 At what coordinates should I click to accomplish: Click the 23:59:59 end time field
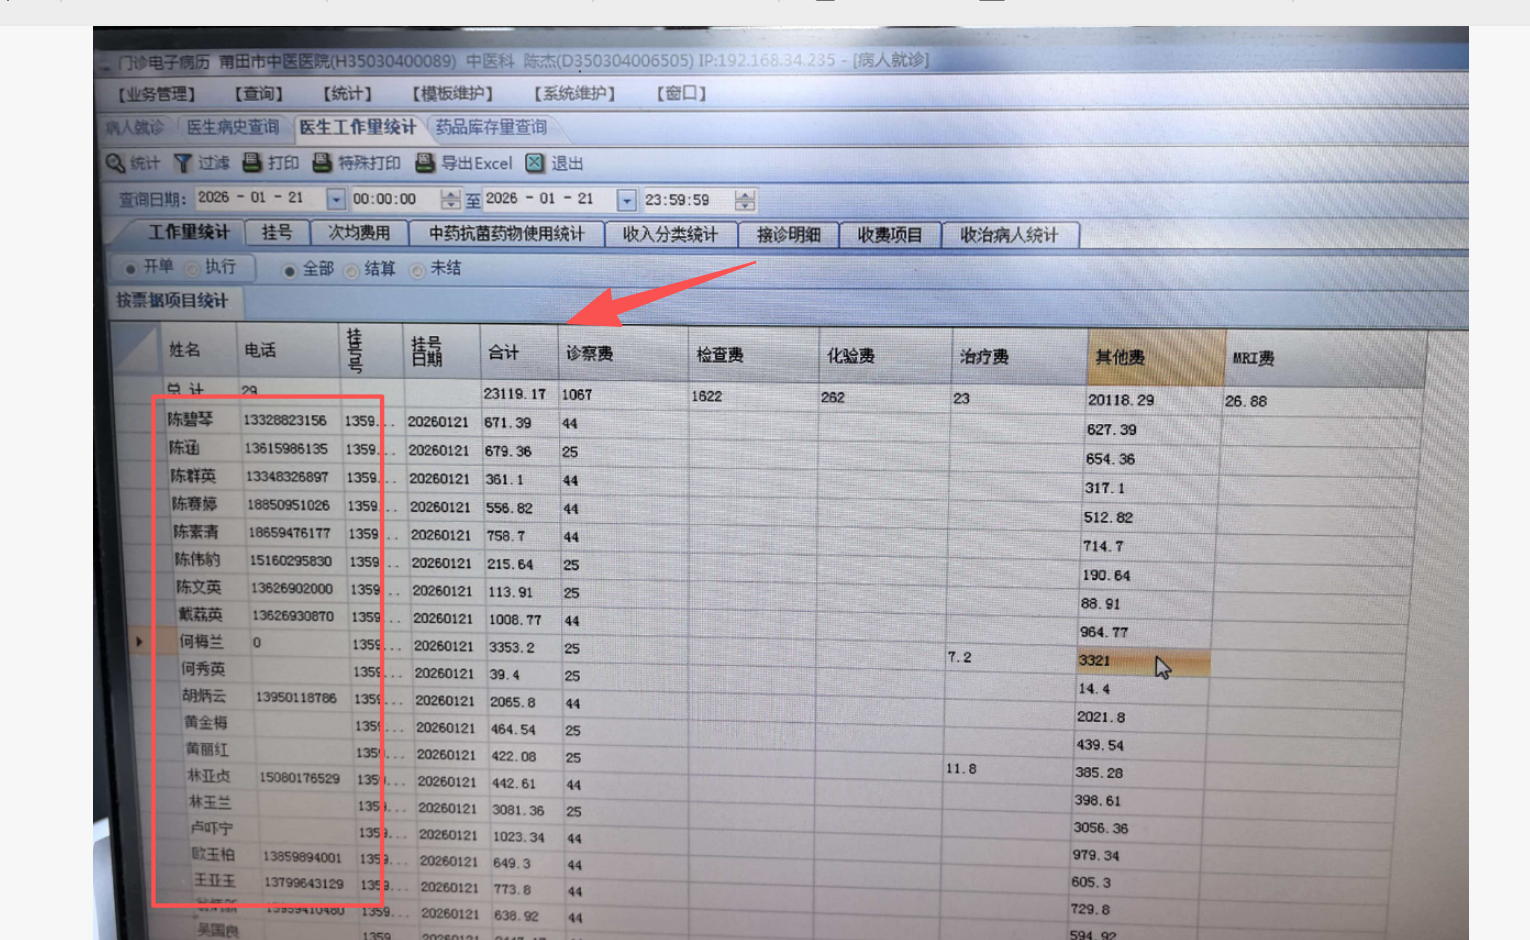coord(688,200)
